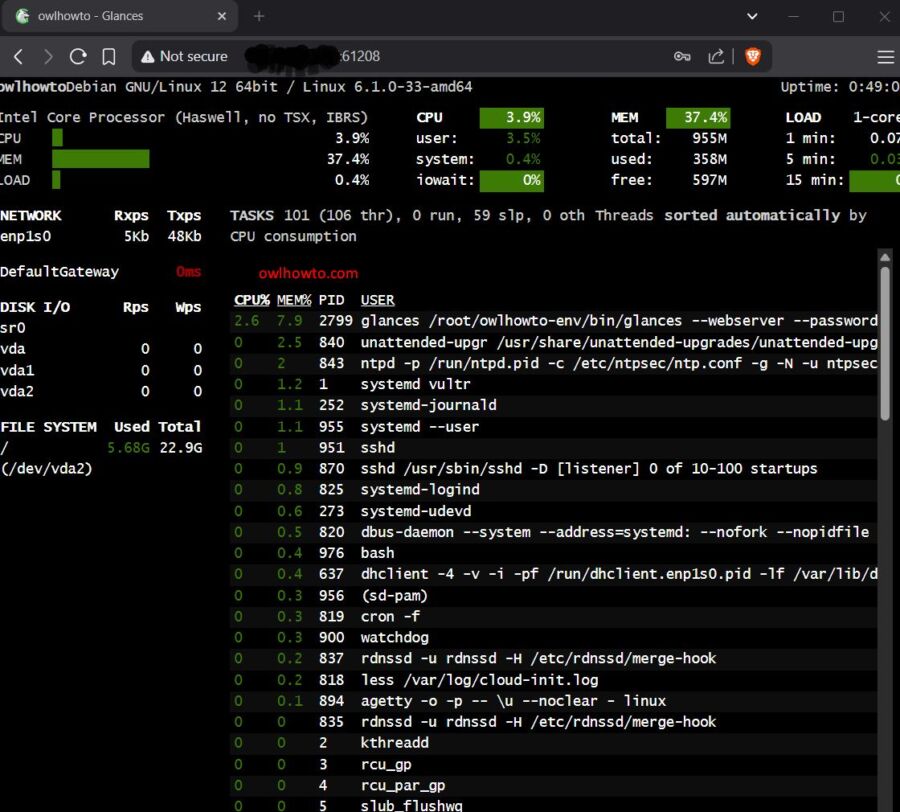Click the iowait 0% value
The width and height of the screenshot is (900, 812).
[x=511, y=180]
